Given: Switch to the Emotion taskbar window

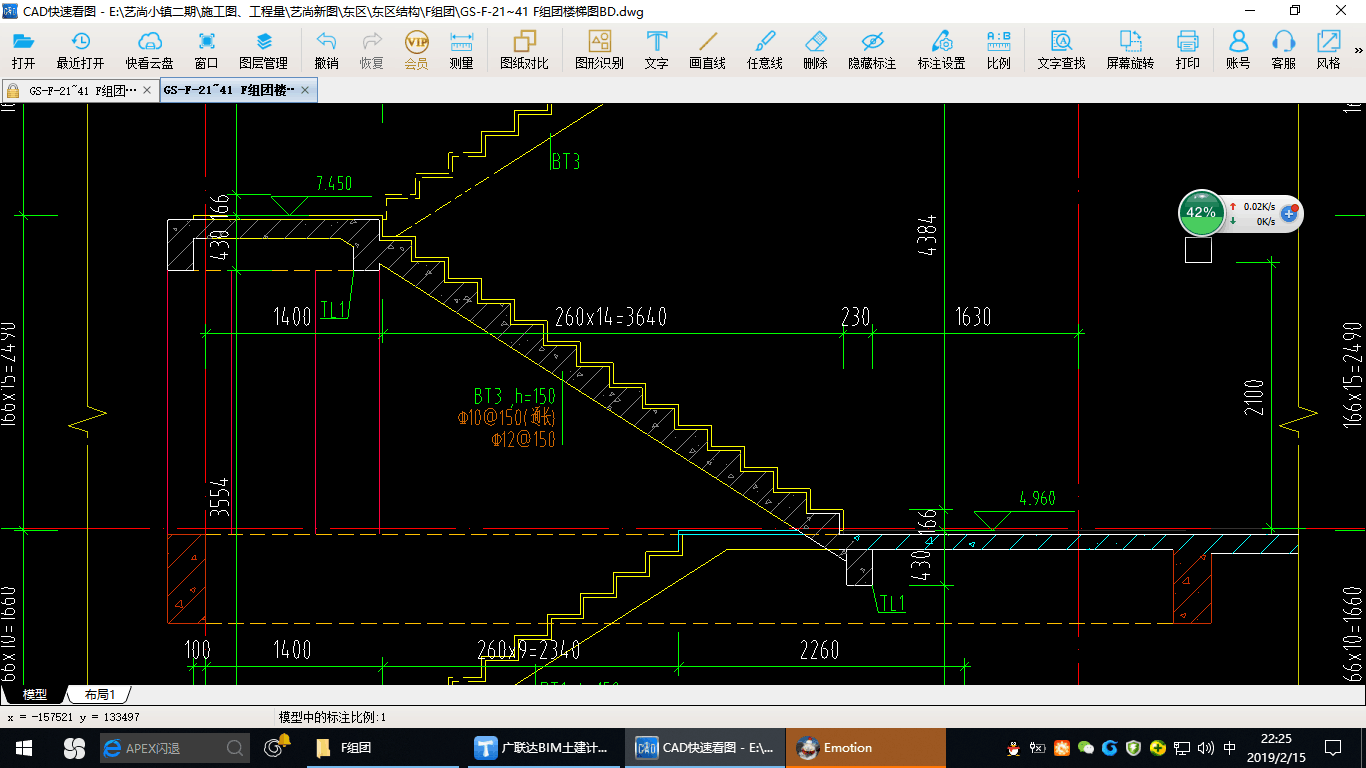Looking at the screenshot, I should coord(865,747).
